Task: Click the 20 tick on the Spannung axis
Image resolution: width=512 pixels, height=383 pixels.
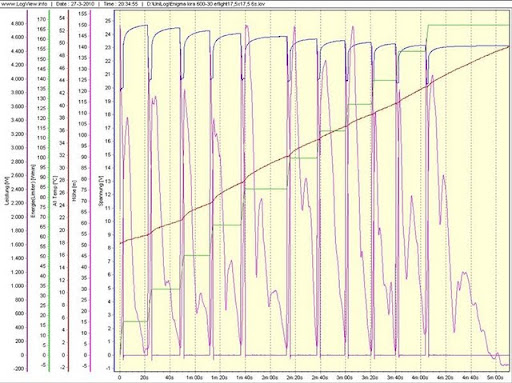Action: pos(107,88)
